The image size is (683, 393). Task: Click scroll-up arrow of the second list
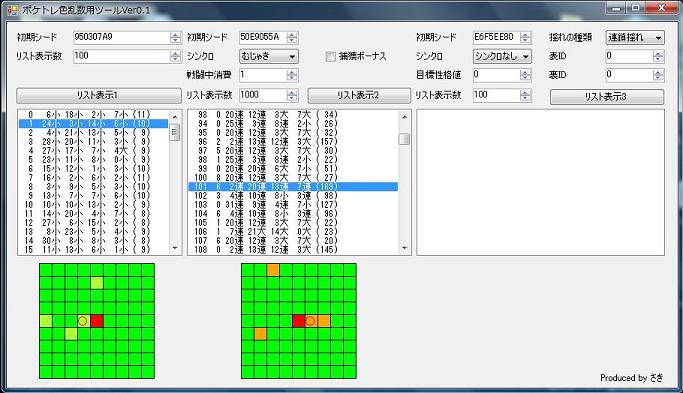pos(404,117)
